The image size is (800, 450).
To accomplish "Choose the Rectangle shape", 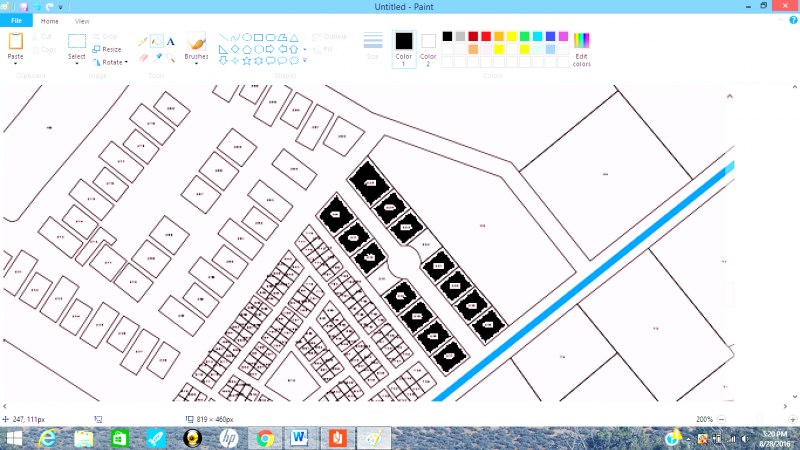I will [x=259, y=37].
